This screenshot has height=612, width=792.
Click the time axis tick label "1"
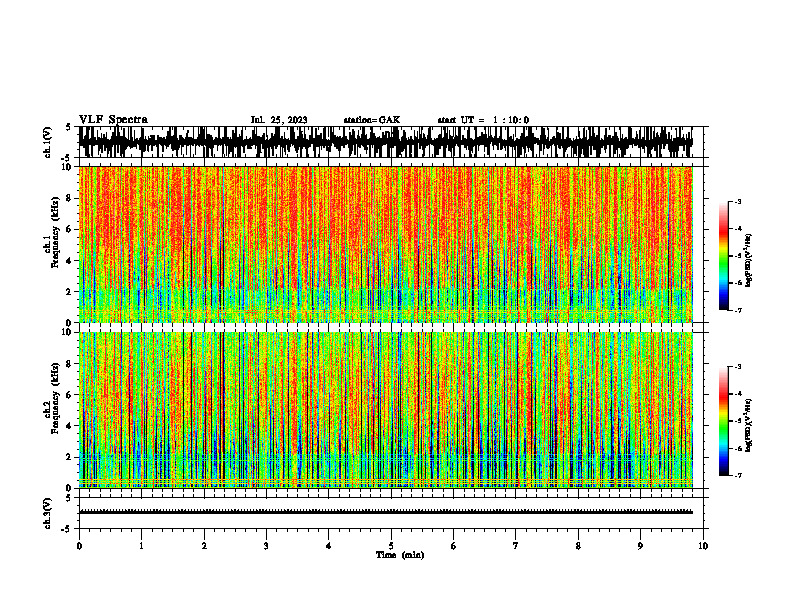(141, 546)
